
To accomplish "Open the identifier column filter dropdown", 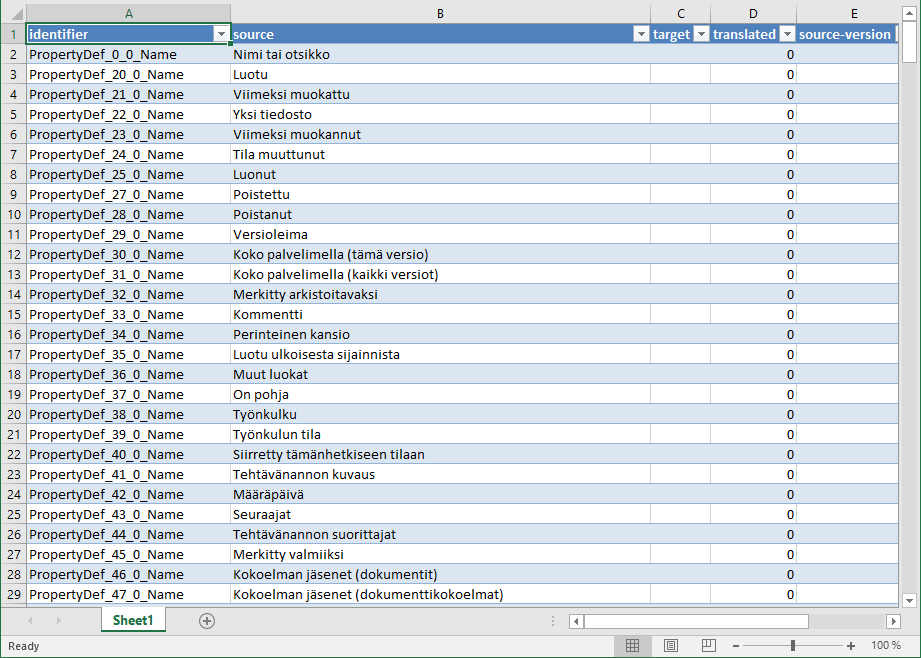I will point(221,34).
